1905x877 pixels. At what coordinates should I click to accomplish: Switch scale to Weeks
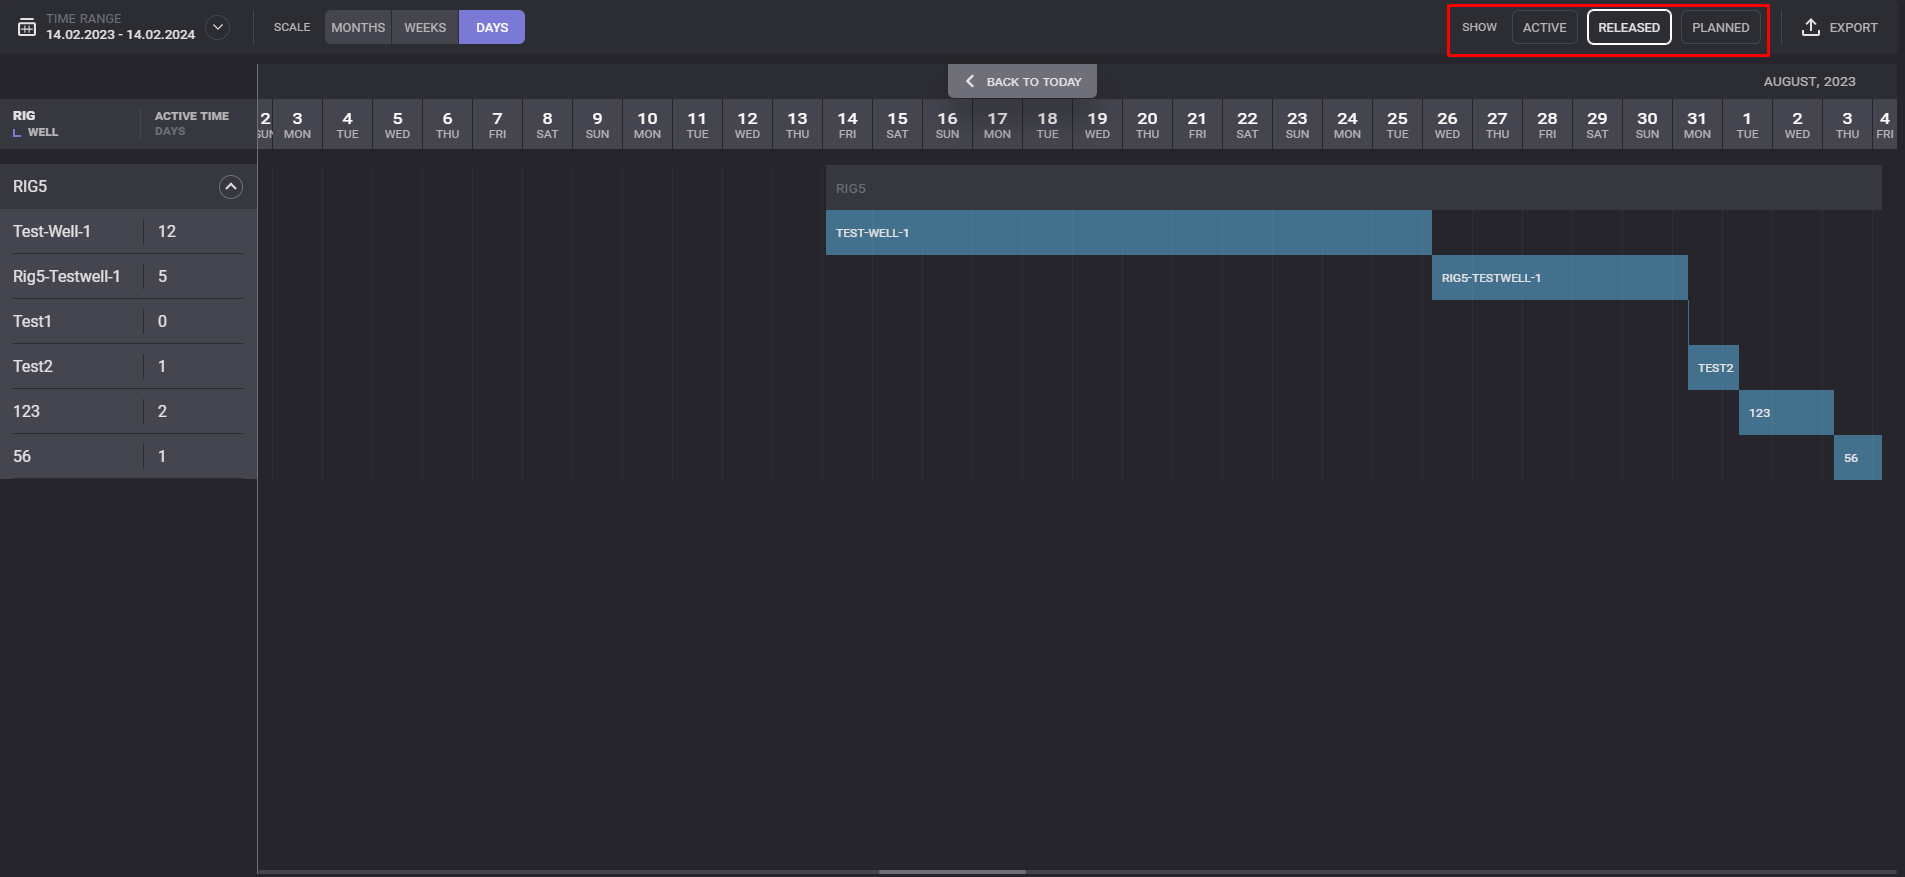point(425,27)
